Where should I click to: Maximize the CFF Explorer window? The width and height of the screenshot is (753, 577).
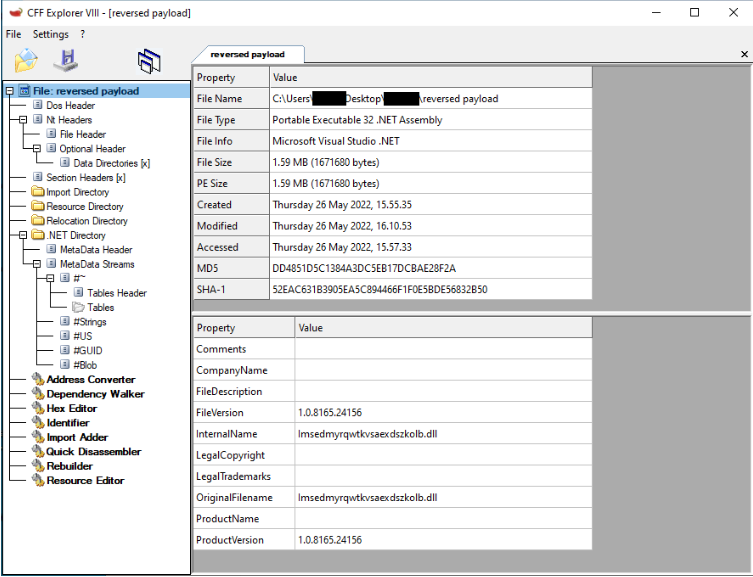[694, 13]
